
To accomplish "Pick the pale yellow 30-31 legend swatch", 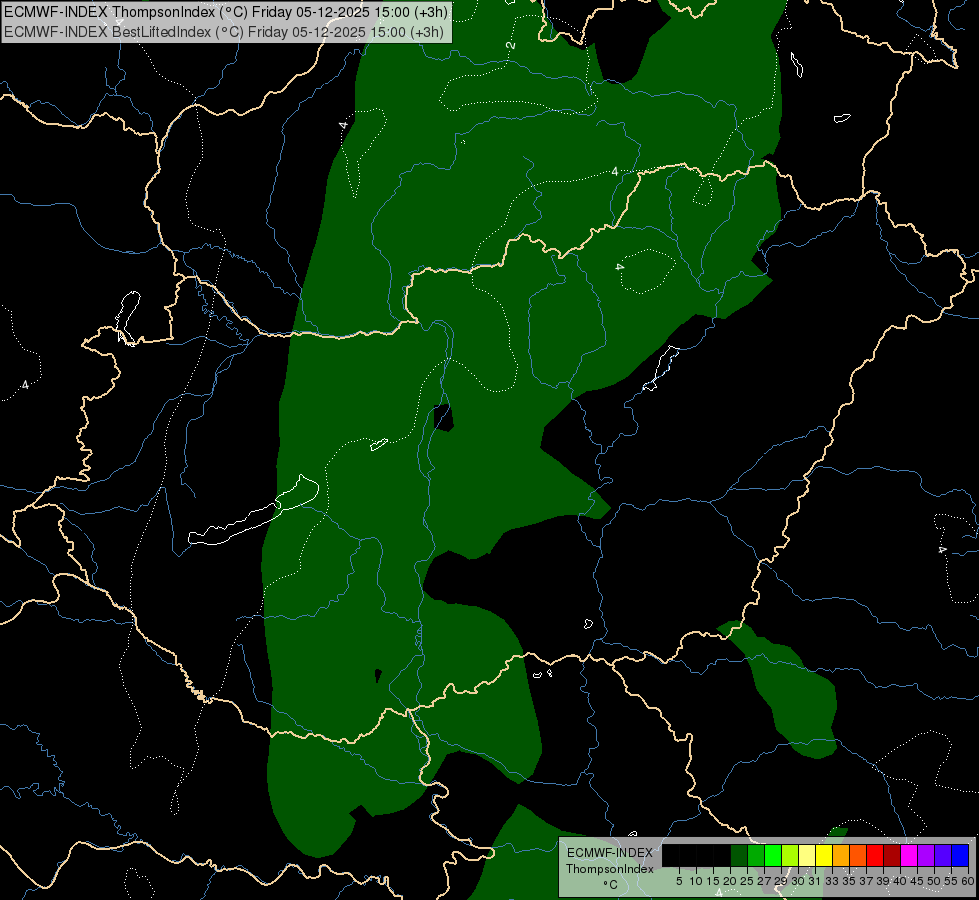I will coord(807,855).
